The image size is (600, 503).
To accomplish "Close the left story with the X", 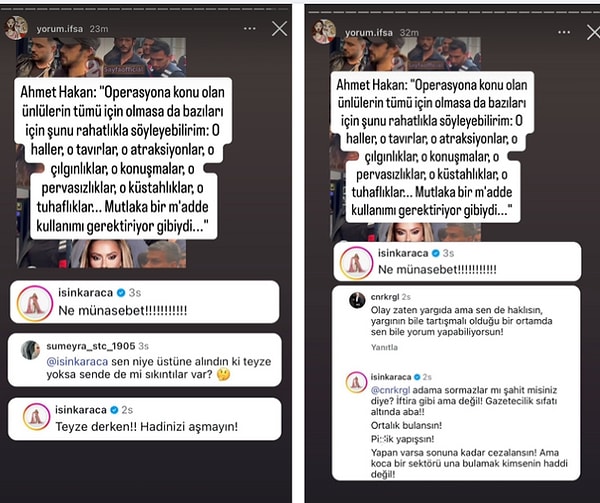I will coord(279,29).
